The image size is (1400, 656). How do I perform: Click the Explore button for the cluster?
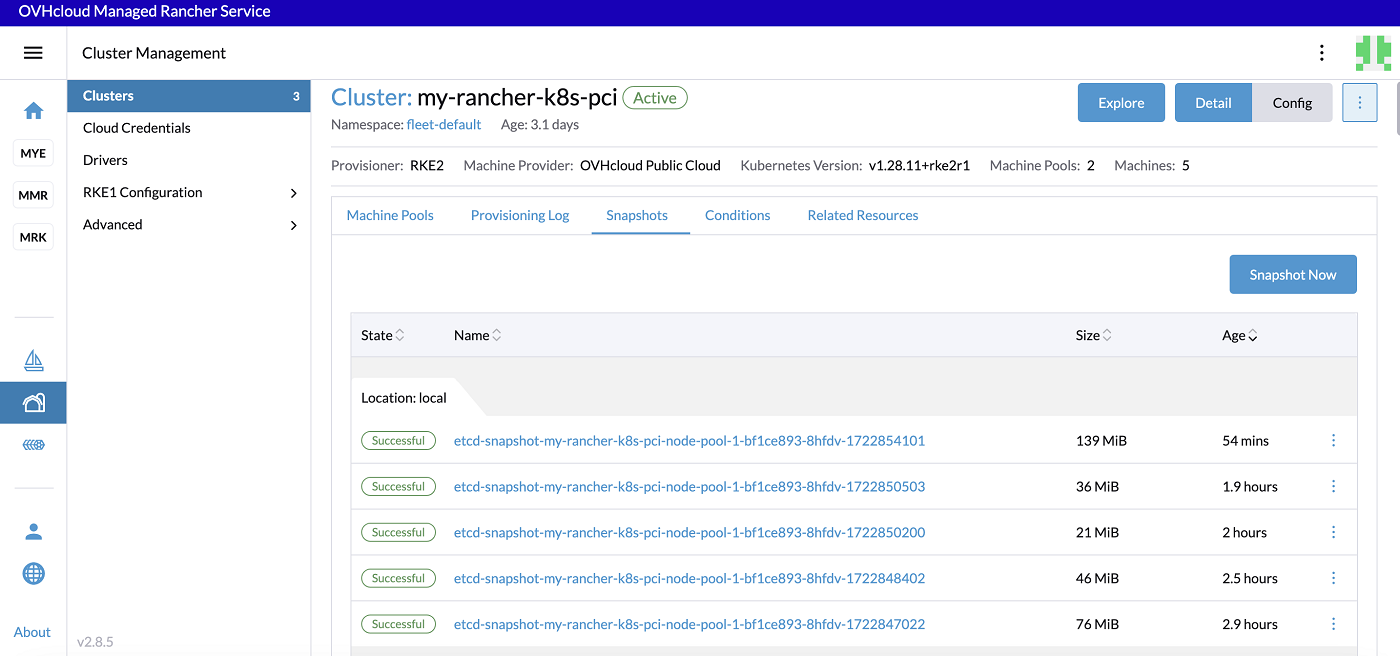pos(1120,102)
